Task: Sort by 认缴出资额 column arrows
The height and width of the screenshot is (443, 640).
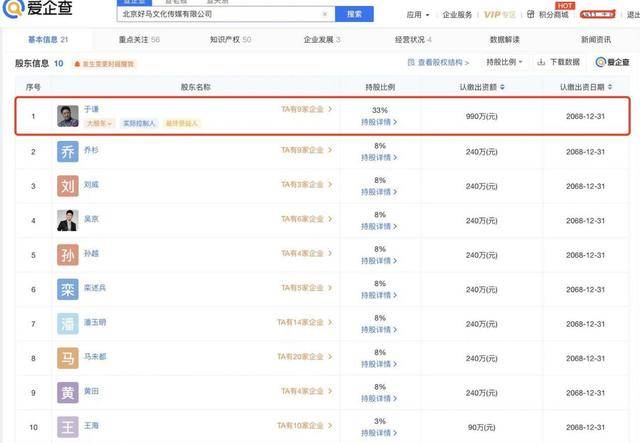Action: [502, 87]
